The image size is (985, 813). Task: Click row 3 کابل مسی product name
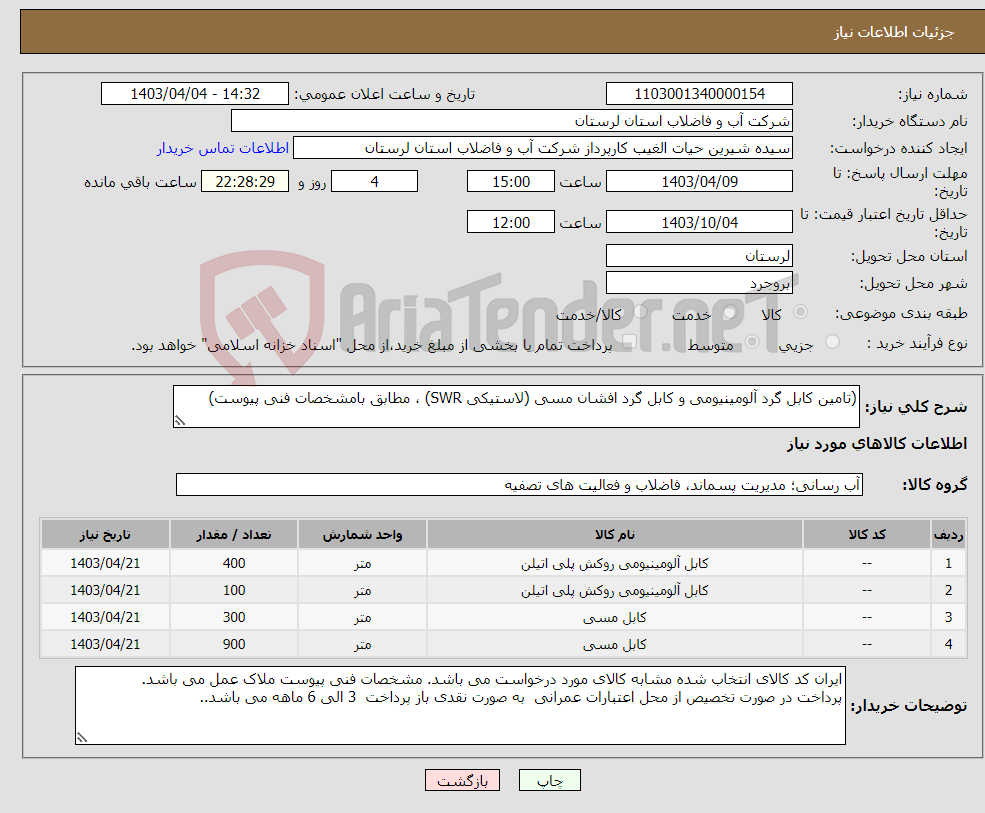click(x=614, y=618)
